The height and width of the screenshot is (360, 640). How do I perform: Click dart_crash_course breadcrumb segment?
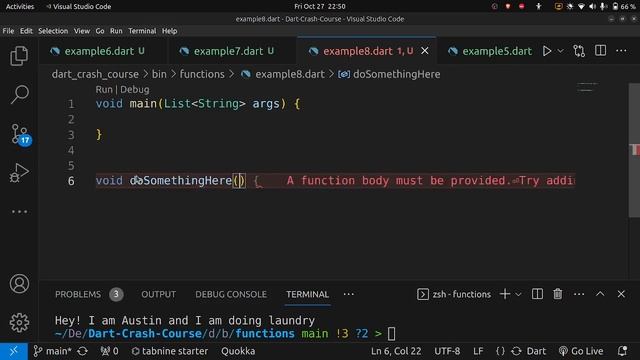95,74
